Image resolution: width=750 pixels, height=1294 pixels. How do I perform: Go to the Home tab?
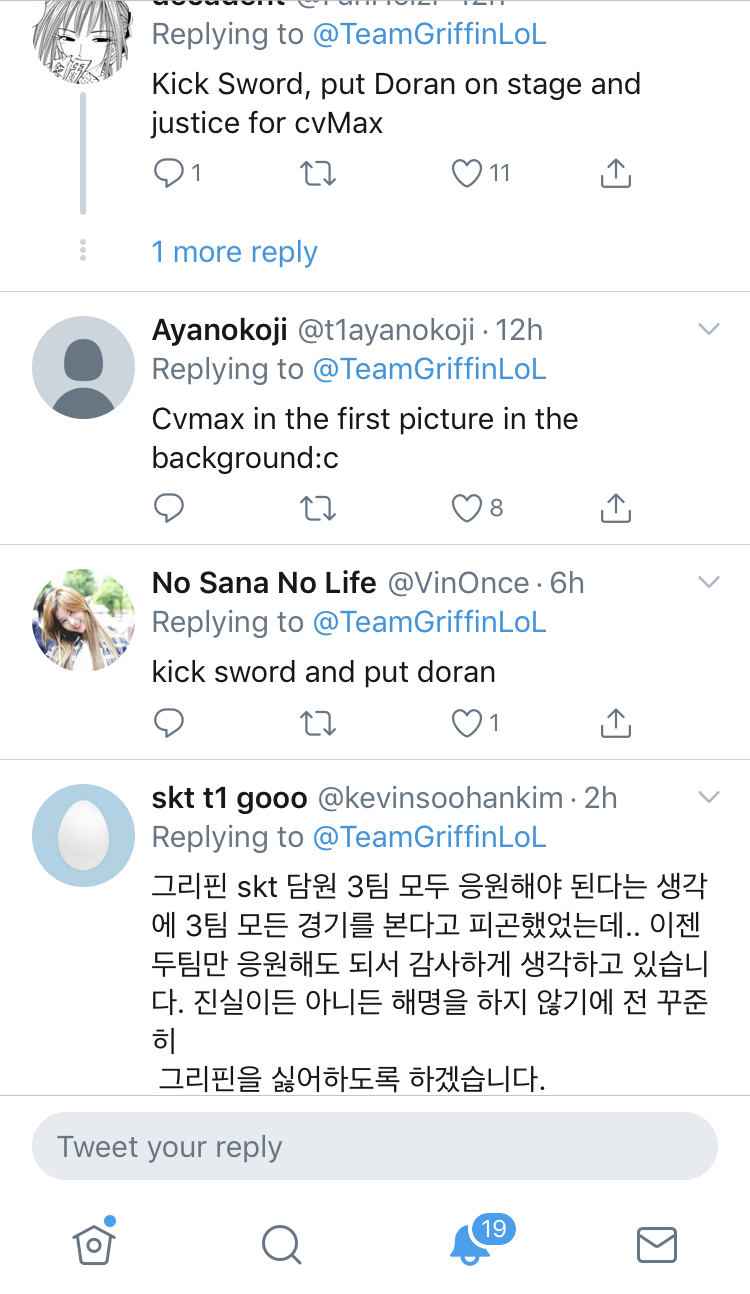(93, 1244)
